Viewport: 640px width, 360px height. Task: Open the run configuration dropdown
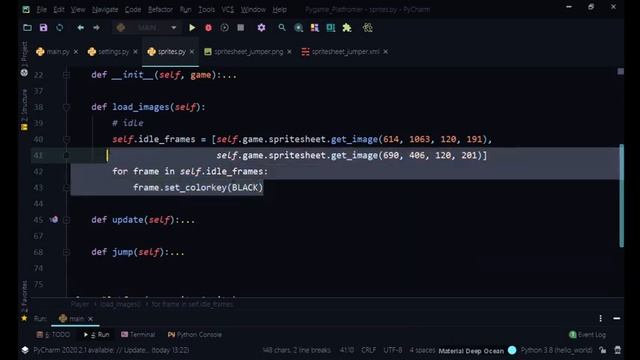point(146,28)
